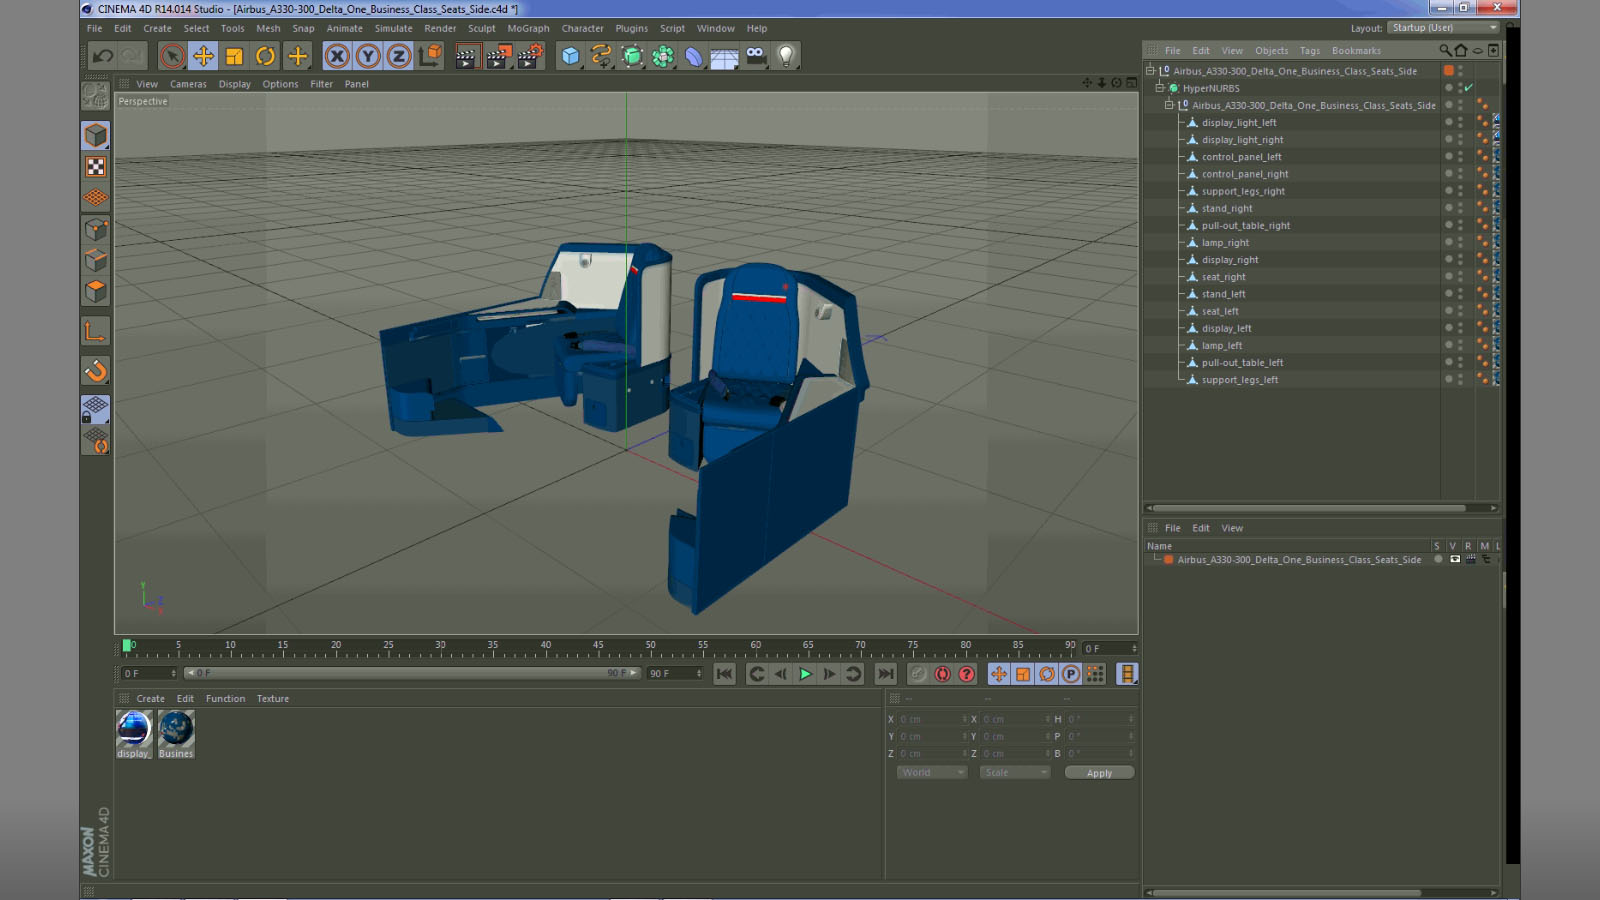The height and width of the screenshot is (900, 1600).
Task: Switch to Polygons mode
Action: (96, 292)
